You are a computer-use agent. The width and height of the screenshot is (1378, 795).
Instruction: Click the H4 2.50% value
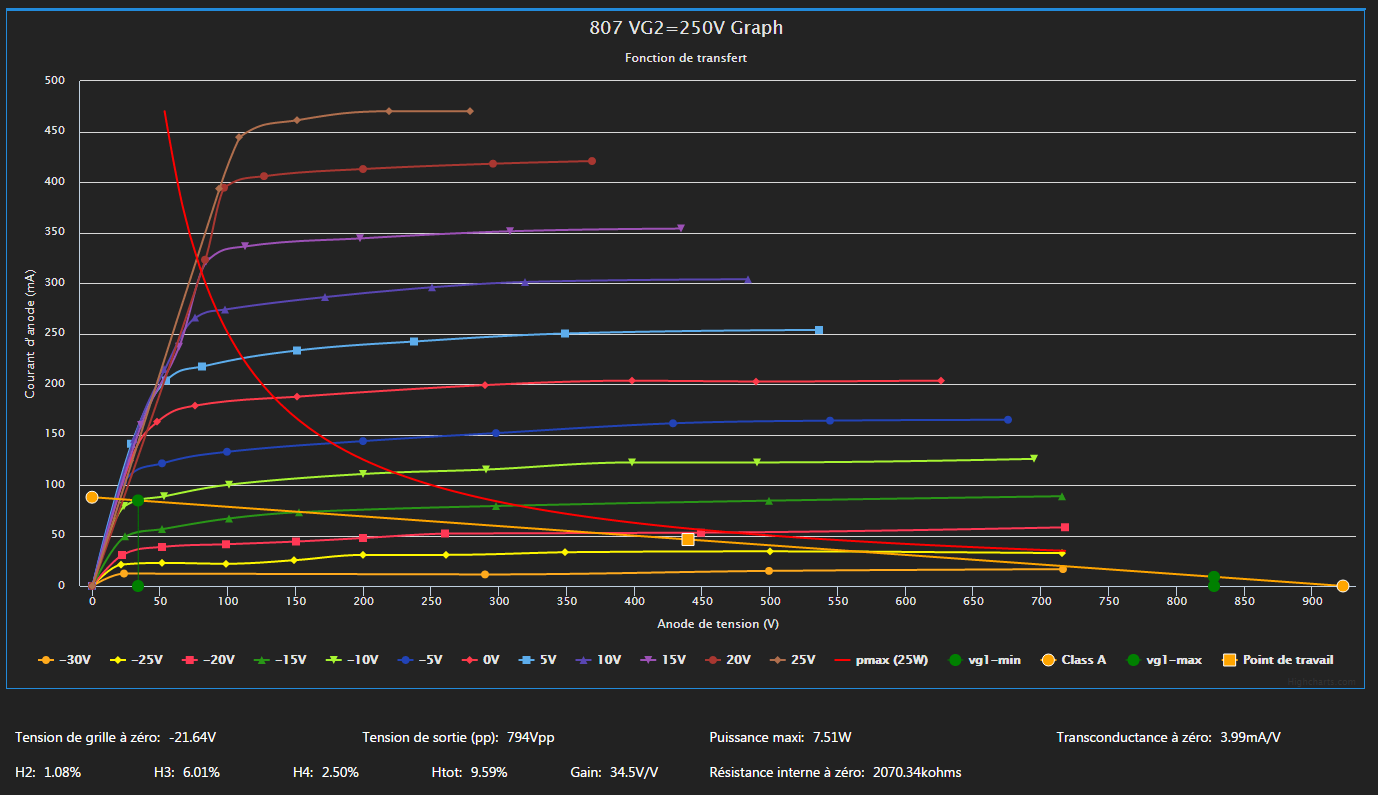[x=340, y=772]
